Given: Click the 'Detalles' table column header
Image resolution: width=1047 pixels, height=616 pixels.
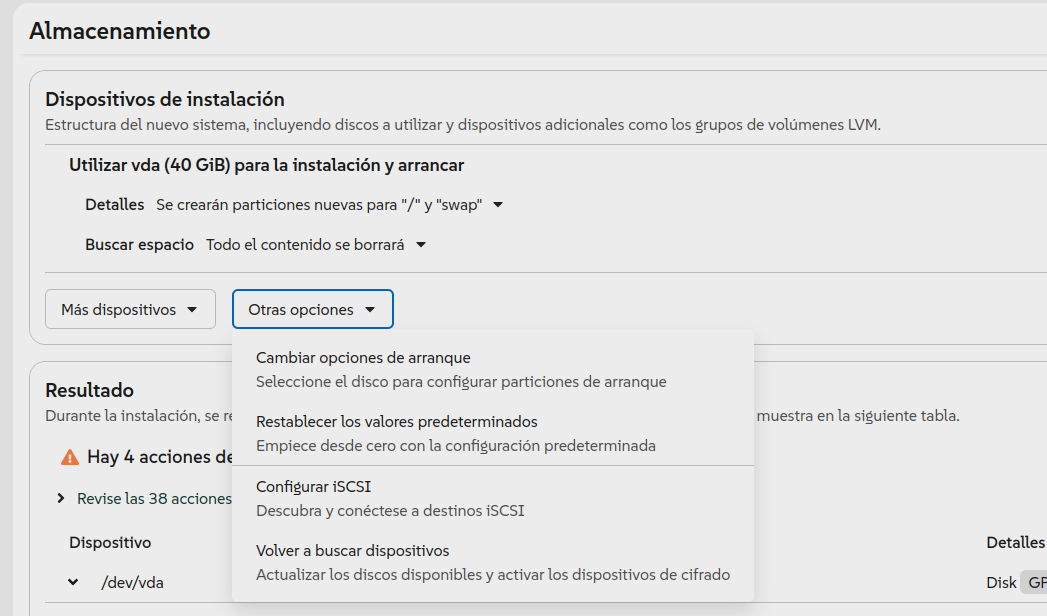Looking at the screenshot, I should pos(1015,542).
